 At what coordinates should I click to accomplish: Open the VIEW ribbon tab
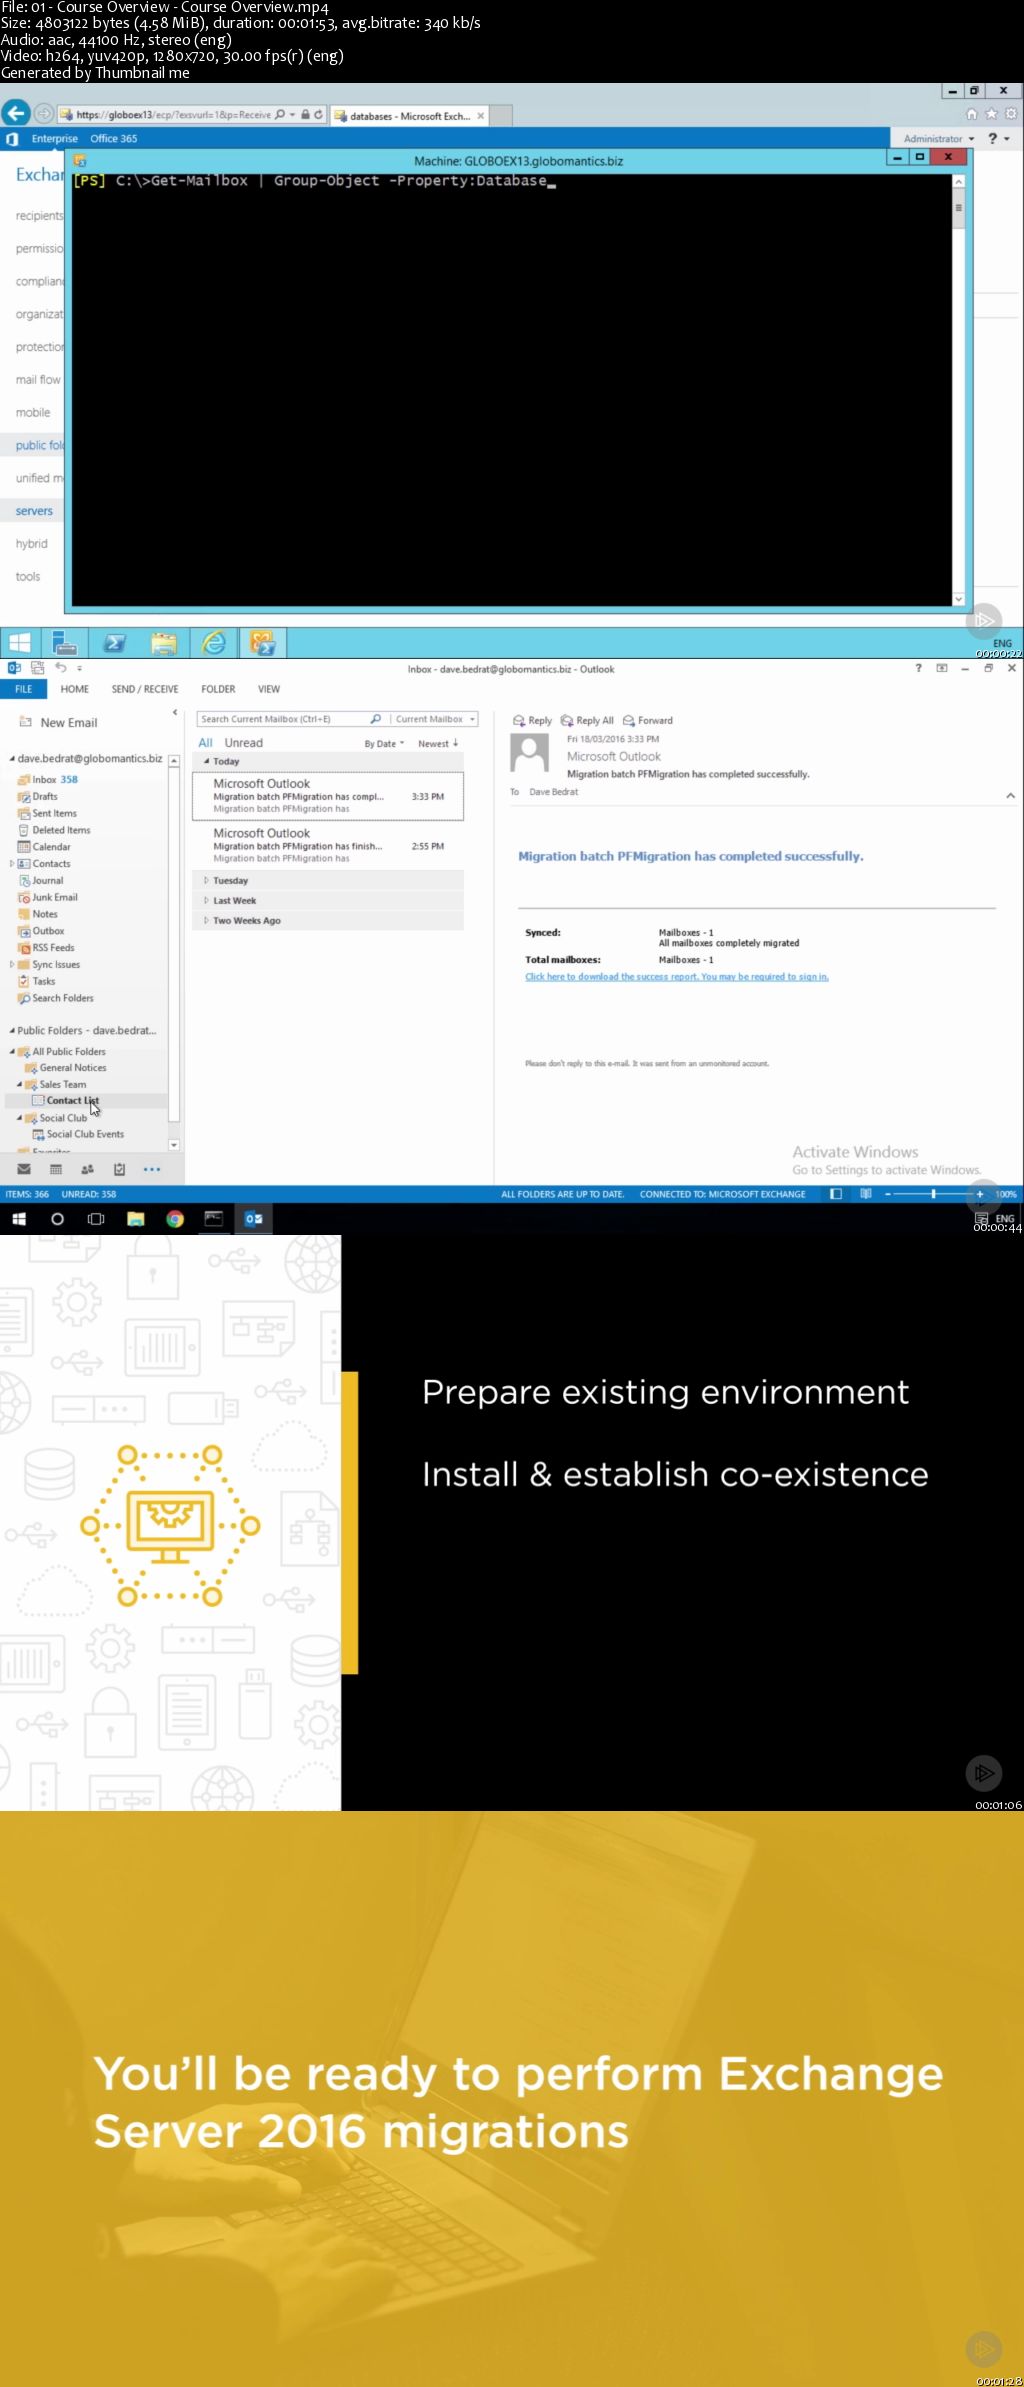269,689
